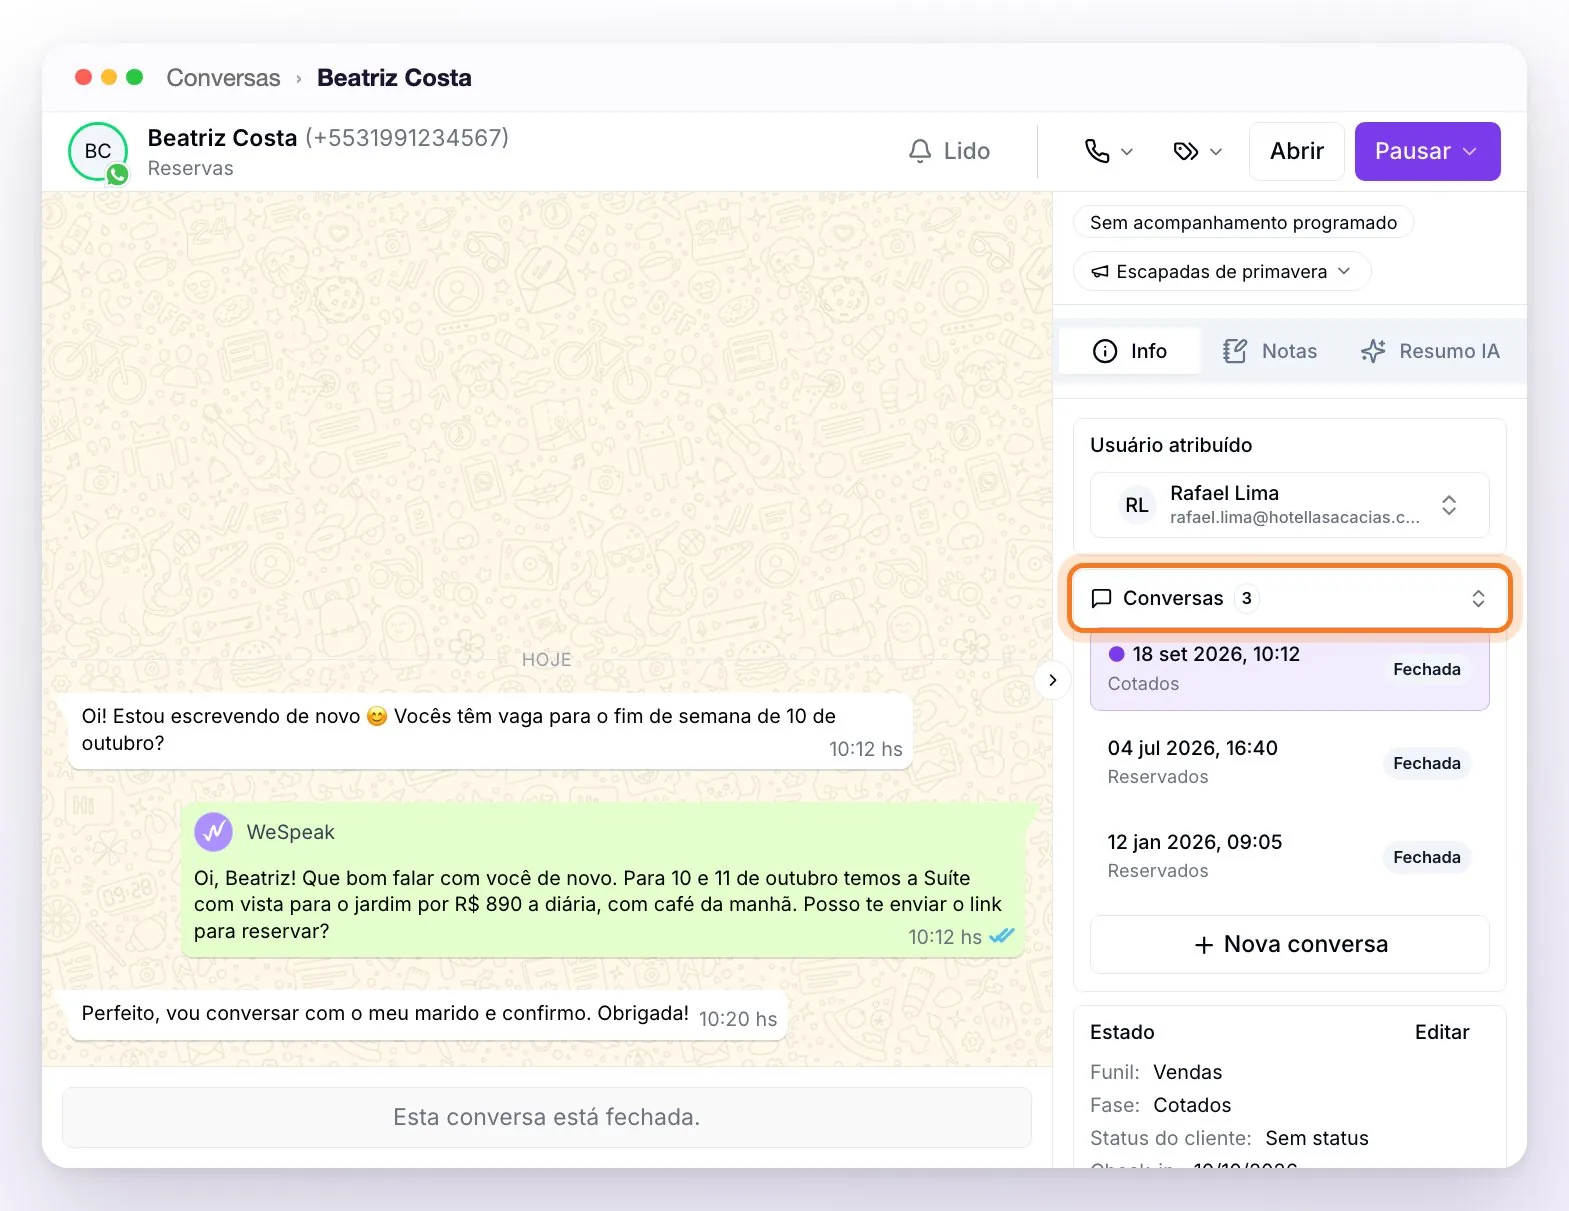
Task: Click the chat bubble icon beside Conversas
Action: point(1101,598)
